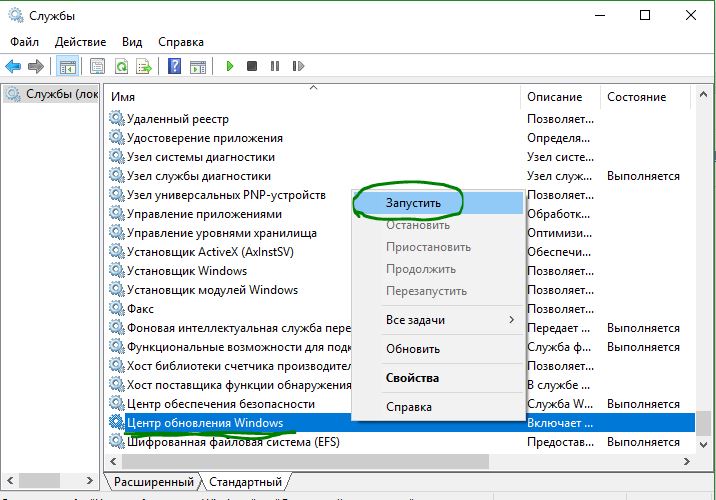The height and width of the screenshot is (500, 716).
Task: Click gear icon next to Факс
Action: tap(117, 309)
